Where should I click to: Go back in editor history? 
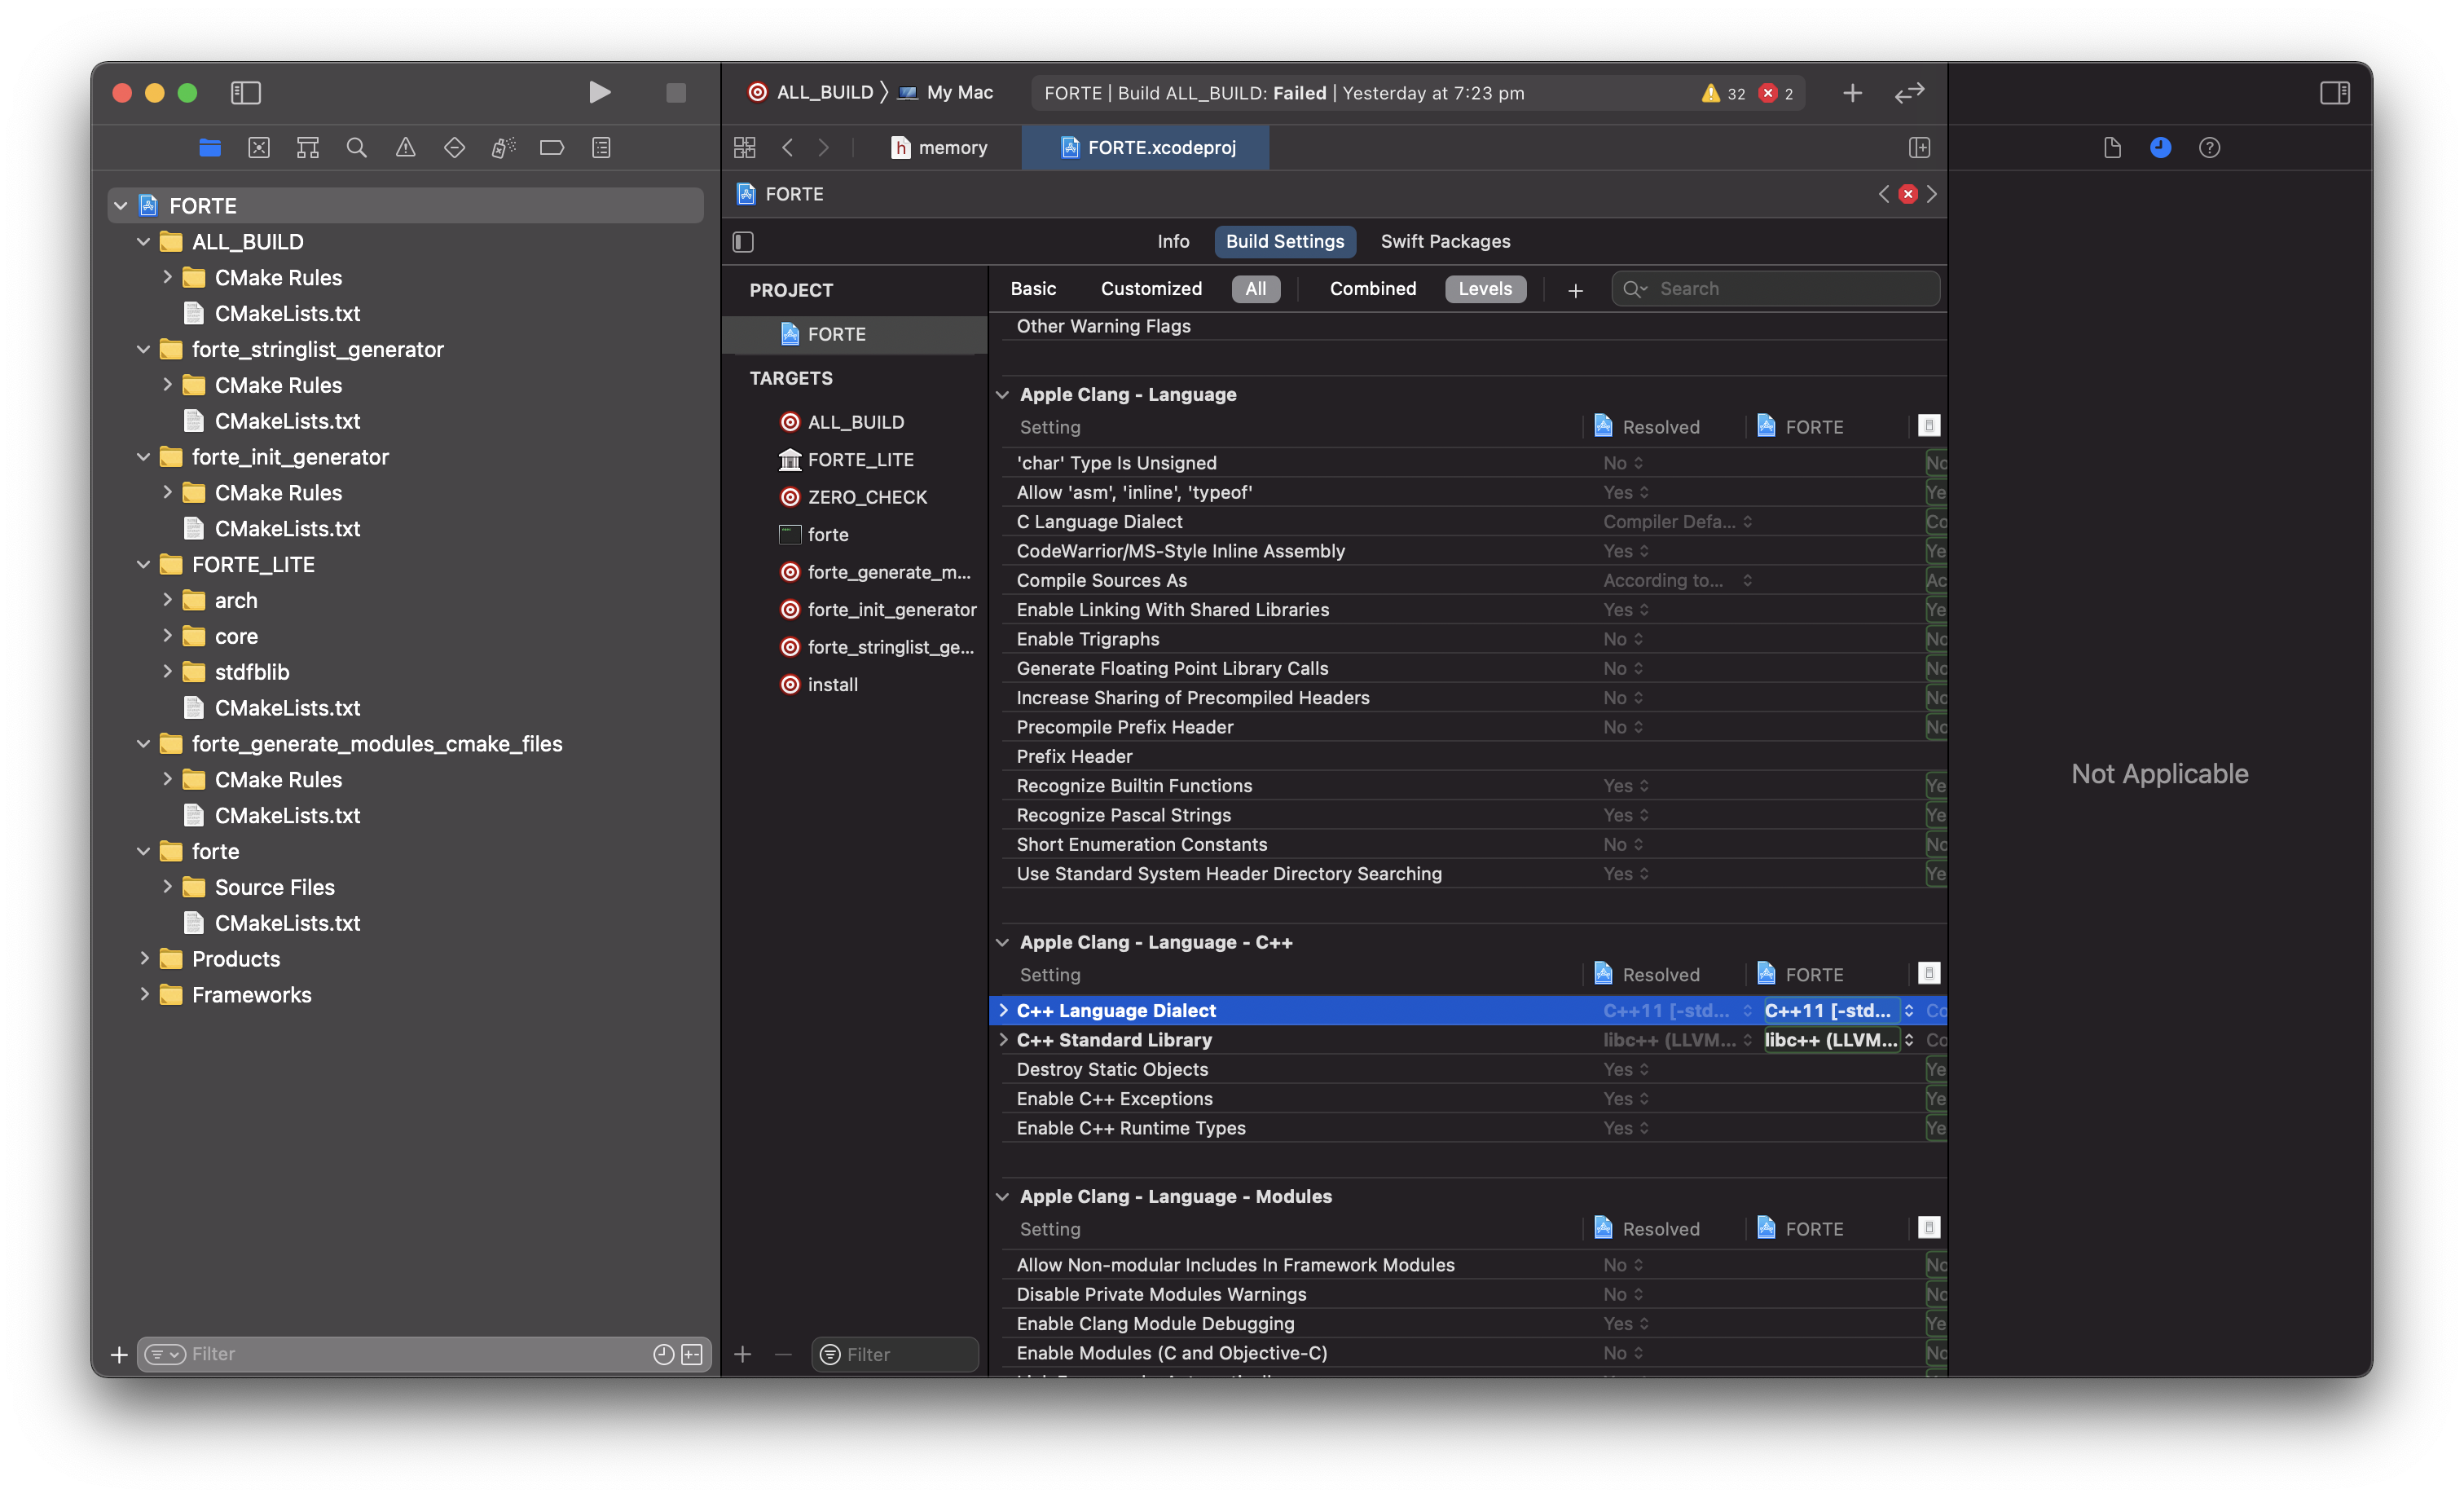pos(788,148)
